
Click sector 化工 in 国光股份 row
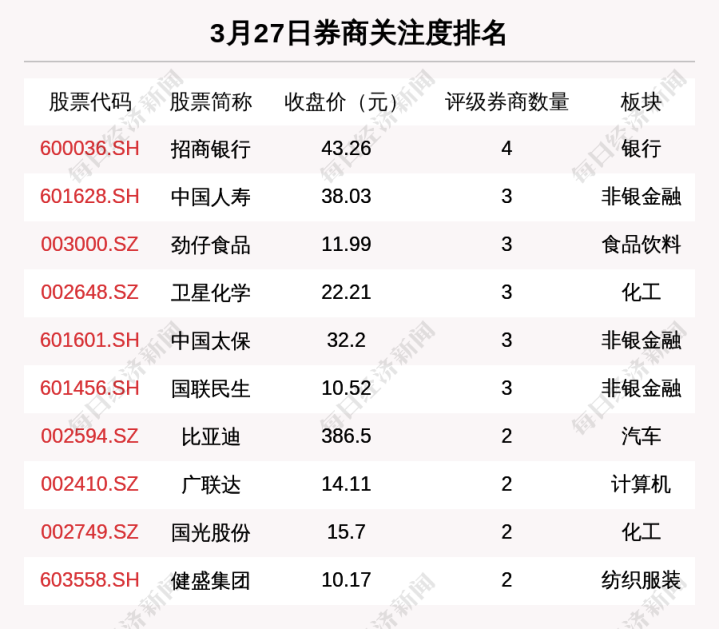coord(641,532)
